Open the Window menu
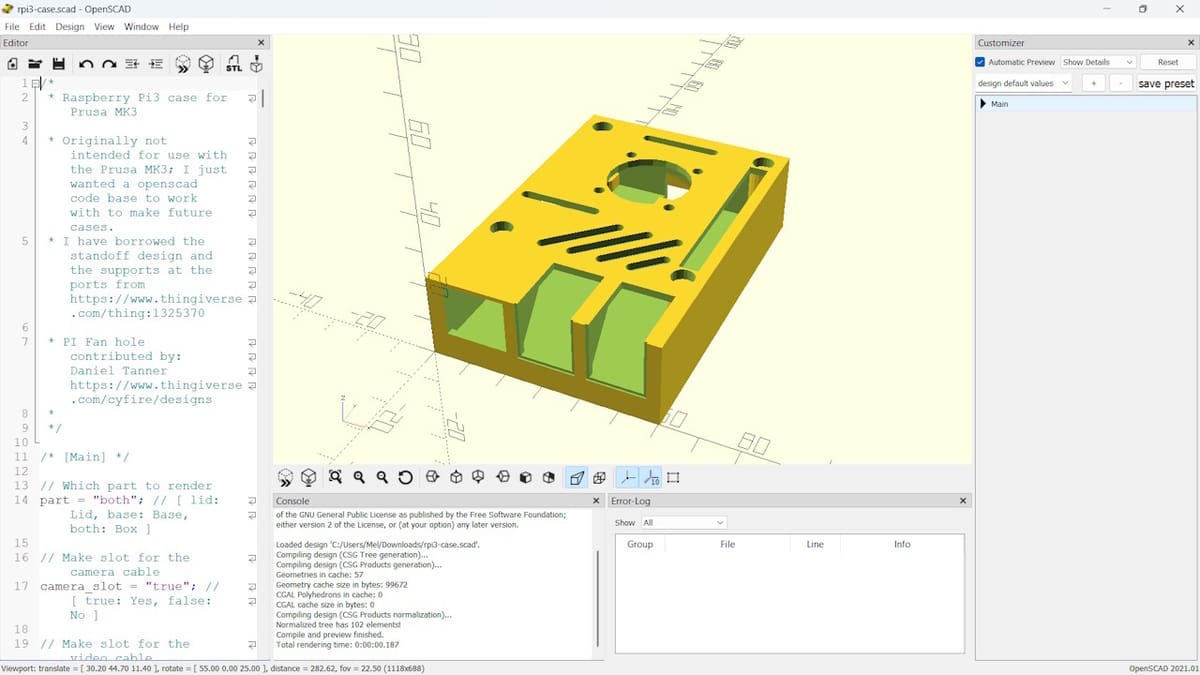 141,27
